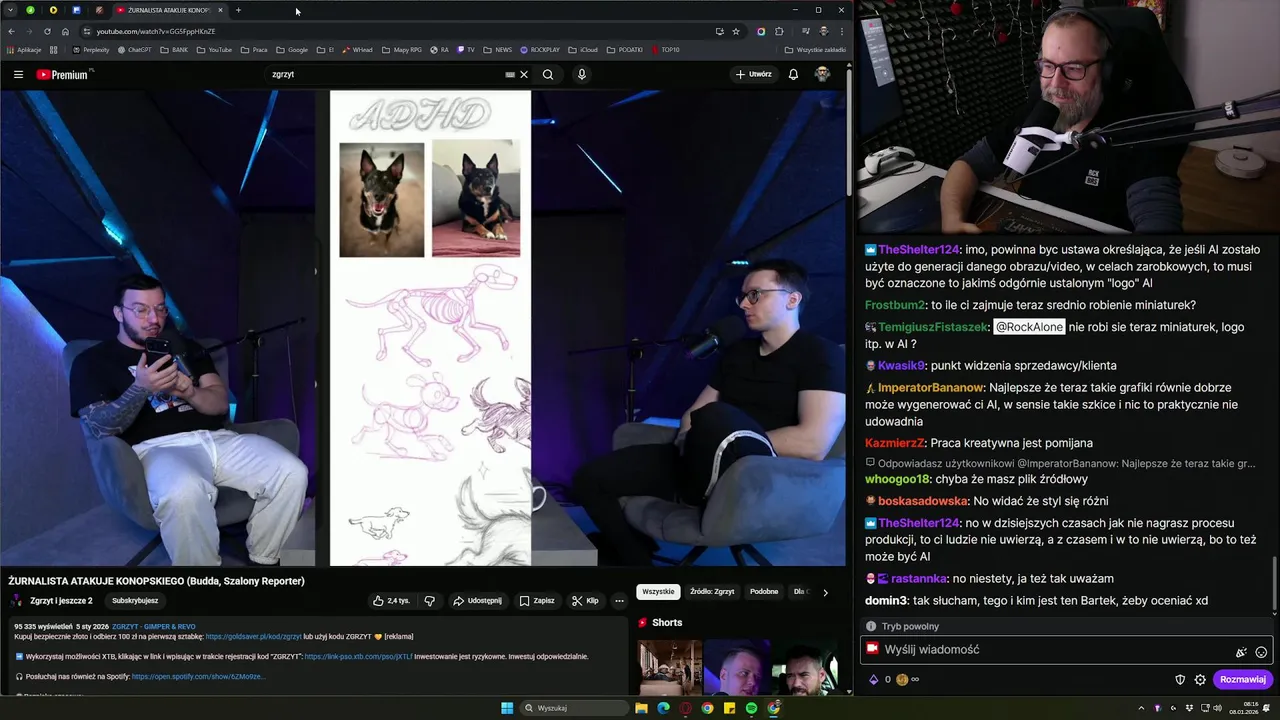Open Spotify from the taskbar
1280x720 pixels.
point(751,708)
